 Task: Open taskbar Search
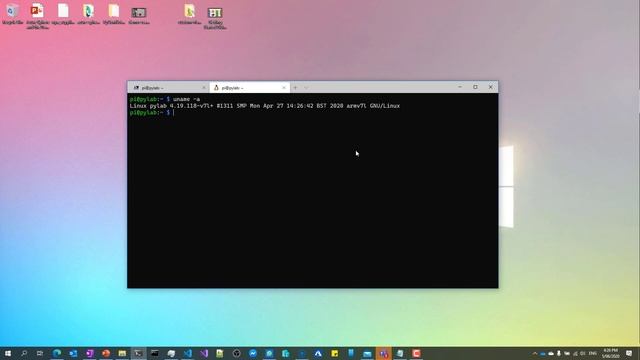click(x=24, y=353)
